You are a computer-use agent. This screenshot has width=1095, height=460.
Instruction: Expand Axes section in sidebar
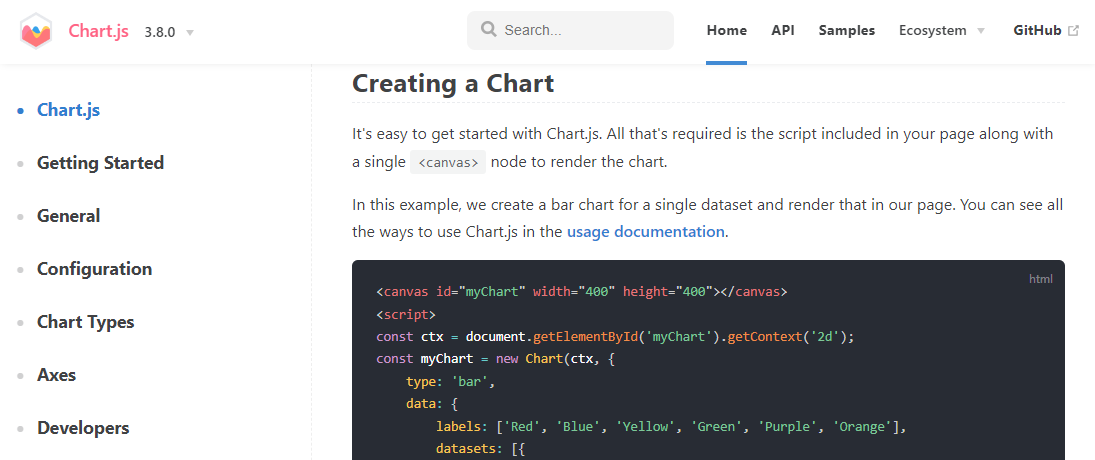(x=57, y=376)
